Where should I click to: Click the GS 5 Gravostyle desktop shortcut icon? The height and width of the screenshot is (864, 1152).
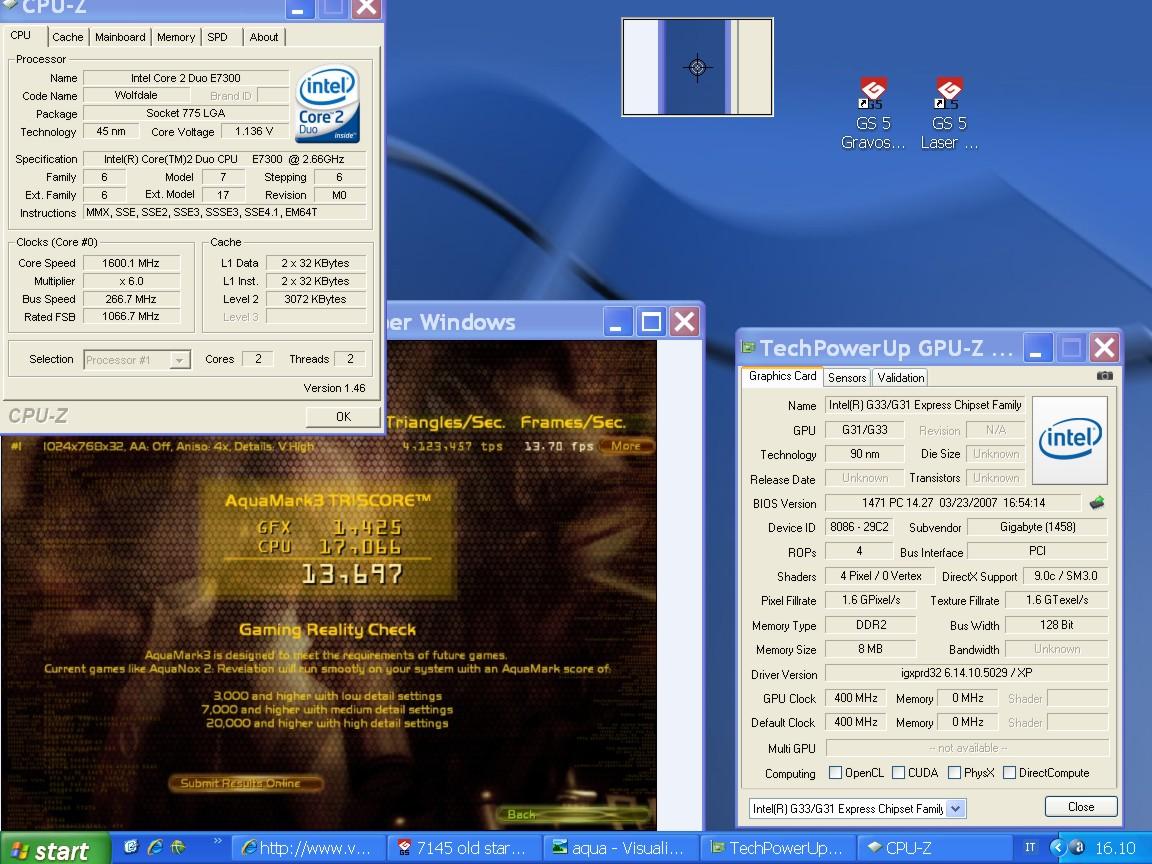(872, 93)
